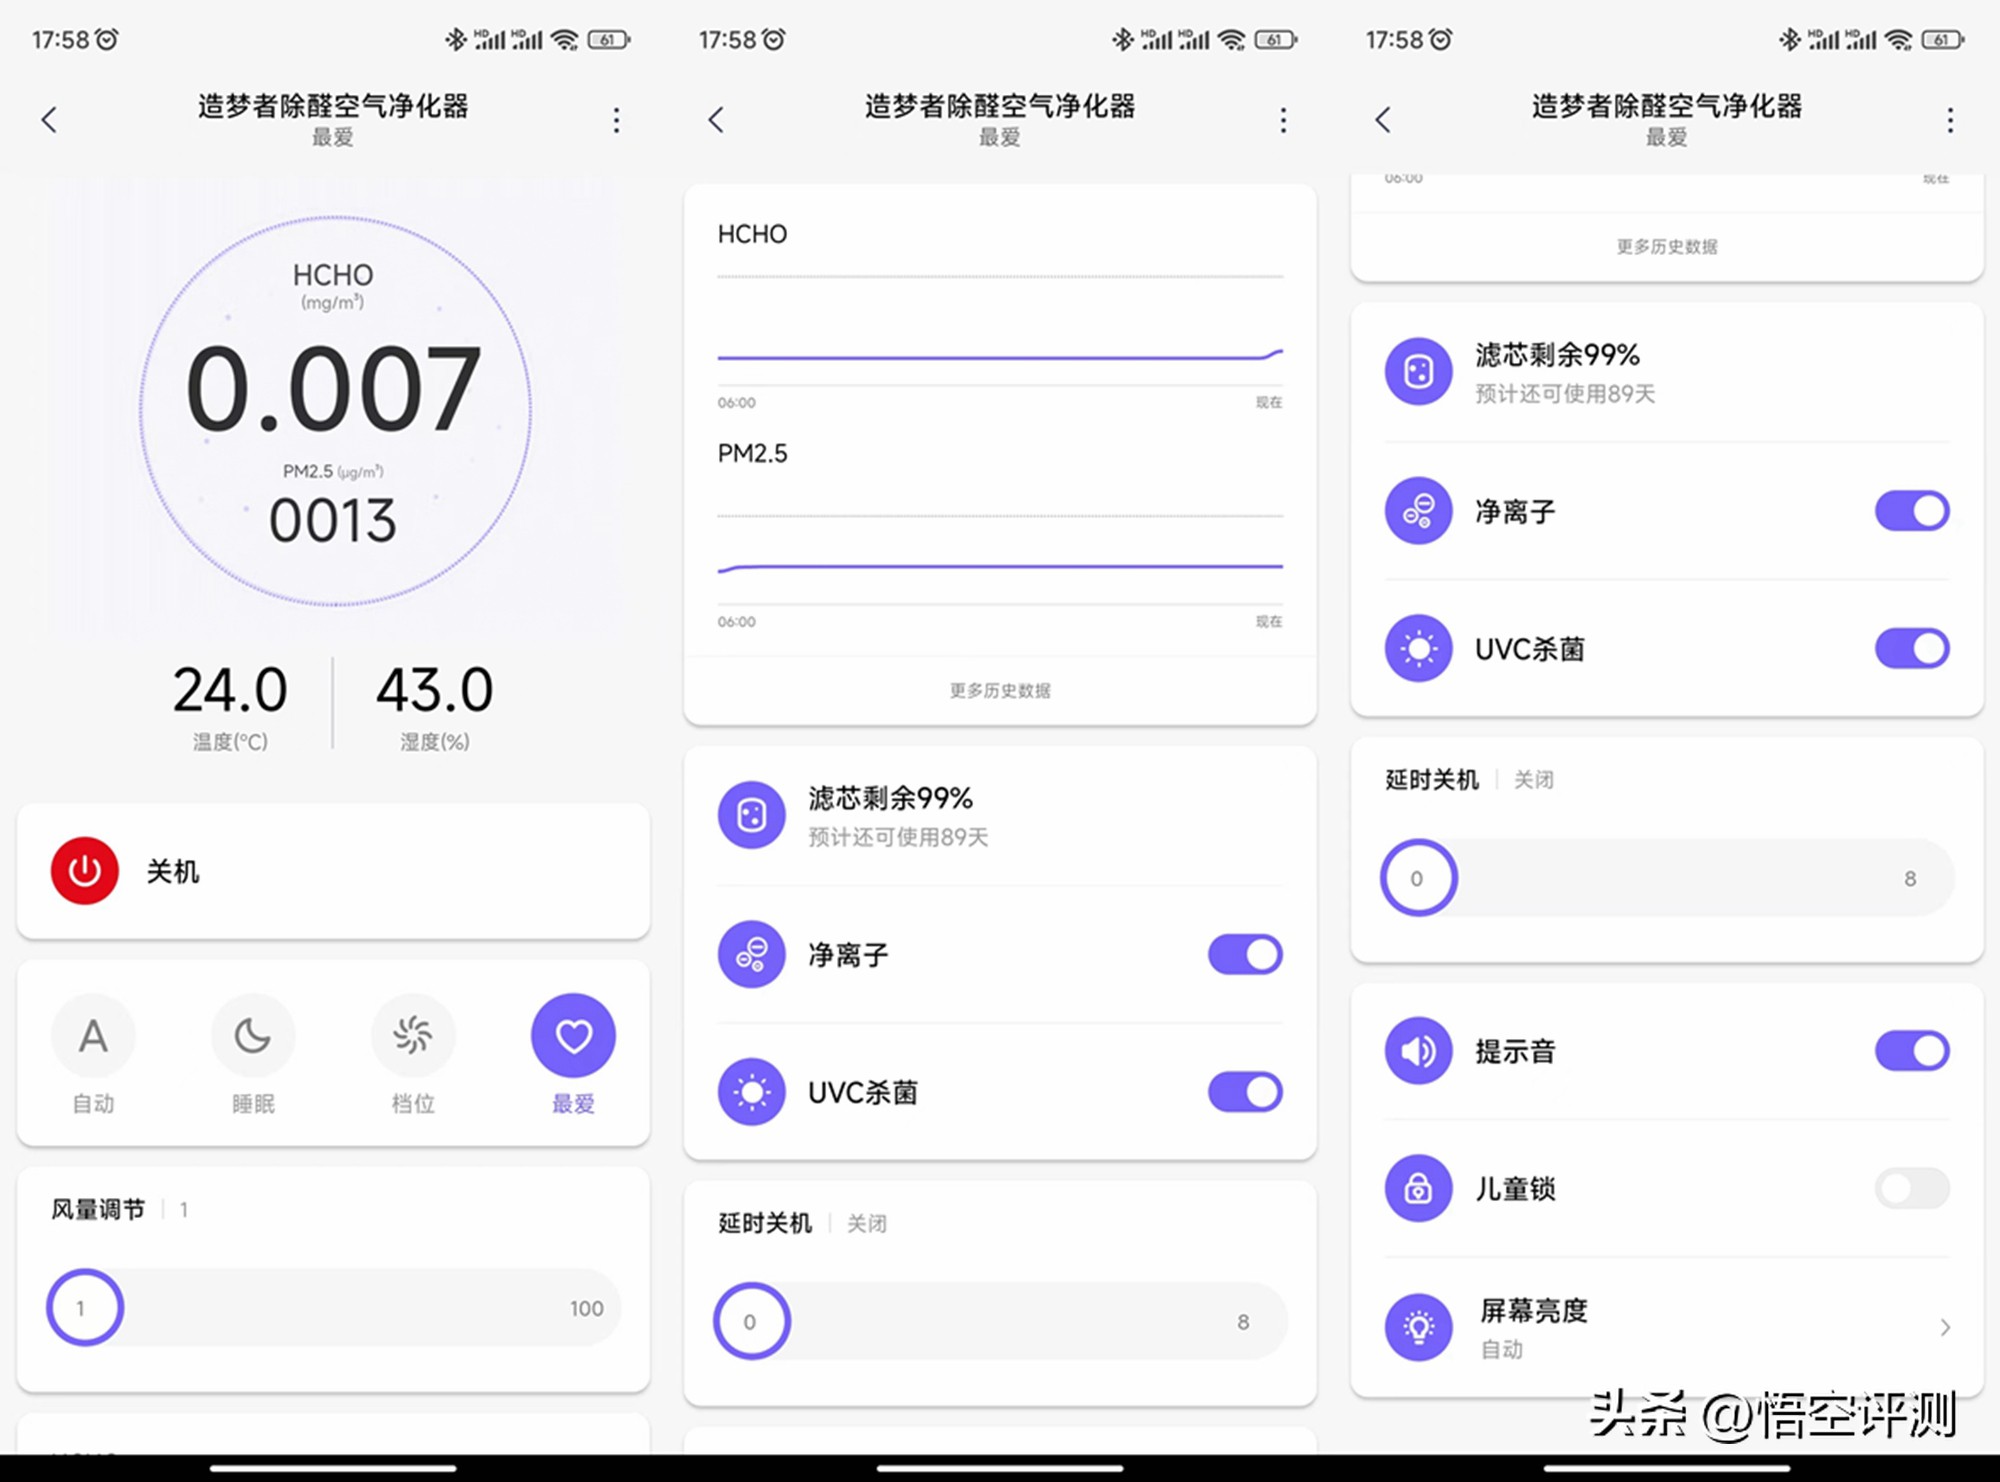Open the 滤芯剩余 filter status icon
2000x1482 pixels.
[x=752, y=816]
